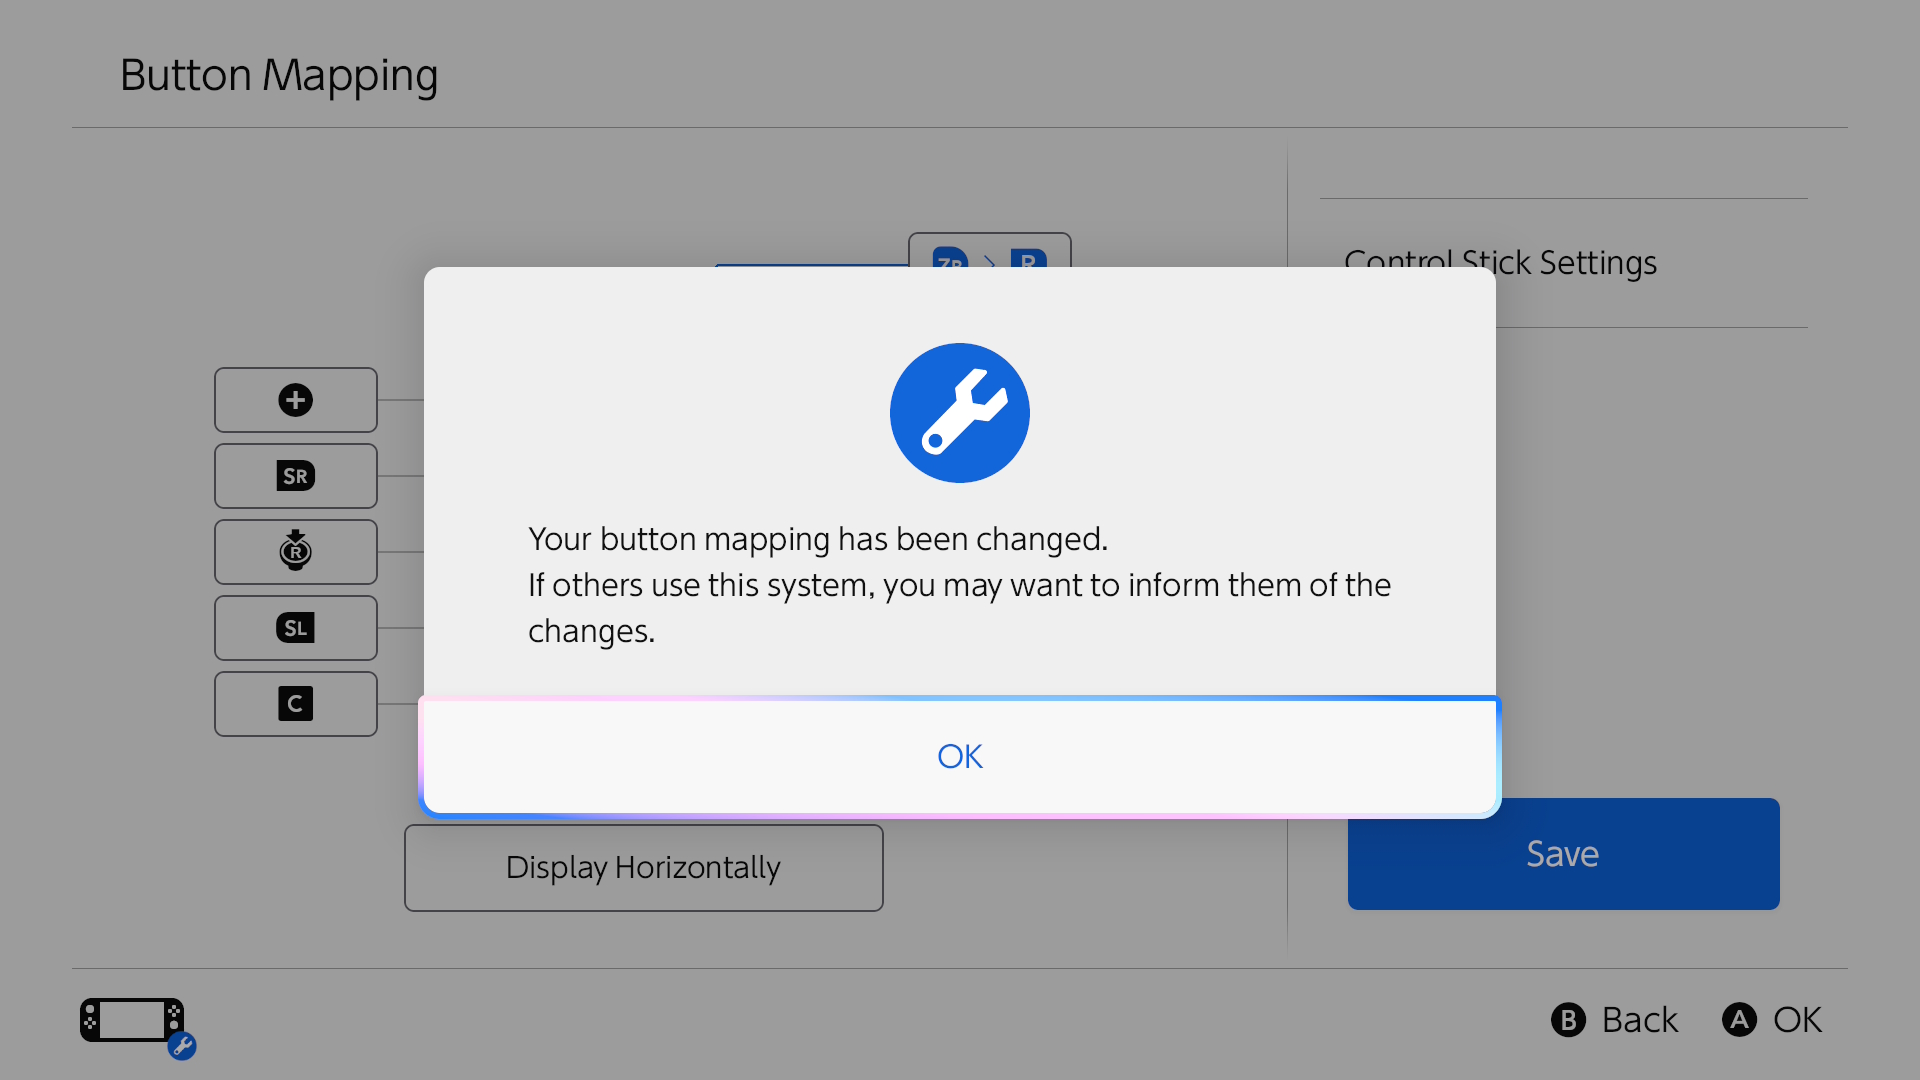Select the SL button mapping box

click(x=296, y=628)
